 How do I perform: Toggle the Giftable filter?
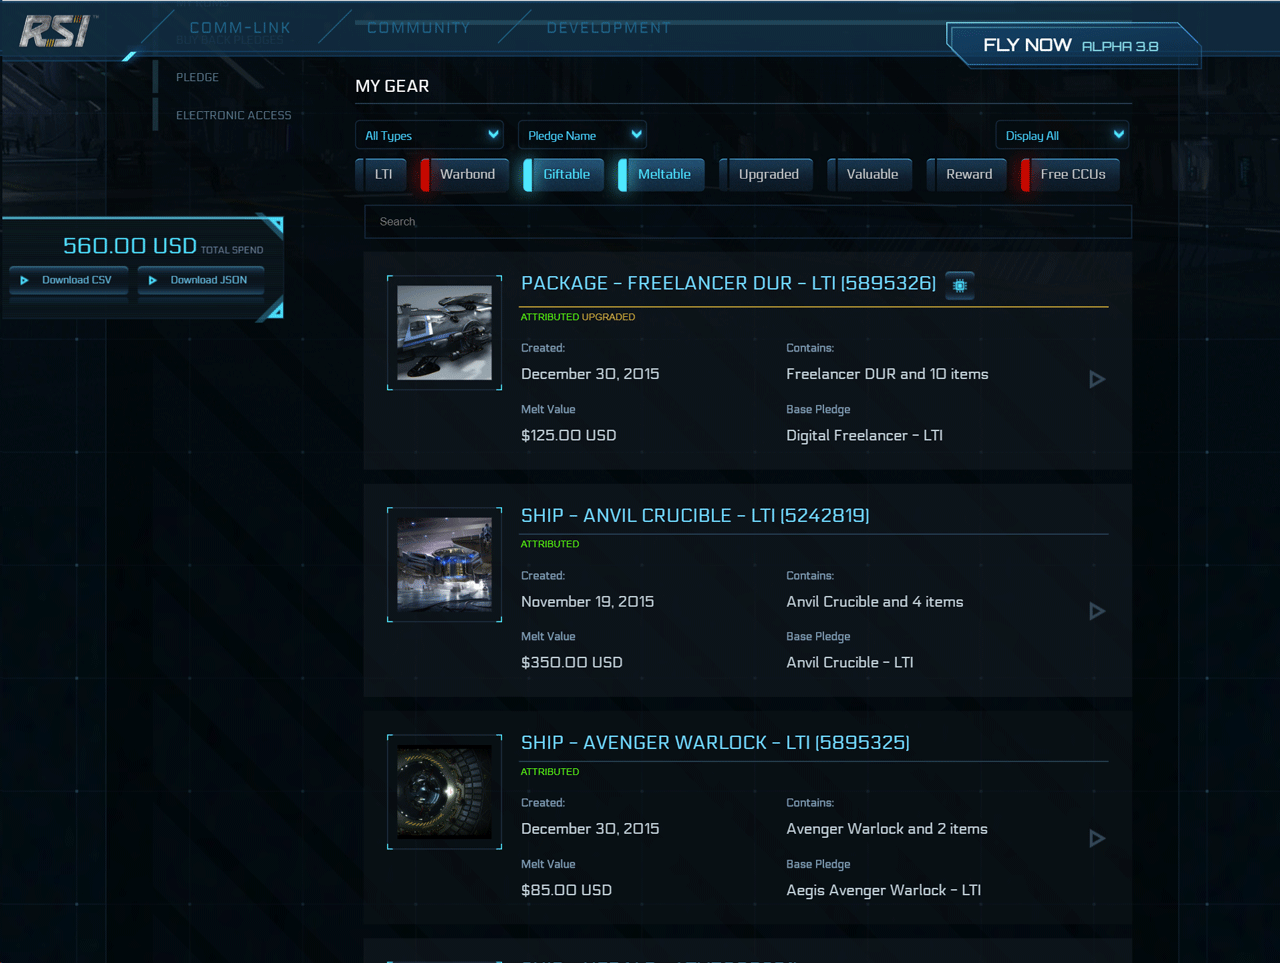[564, 174]
